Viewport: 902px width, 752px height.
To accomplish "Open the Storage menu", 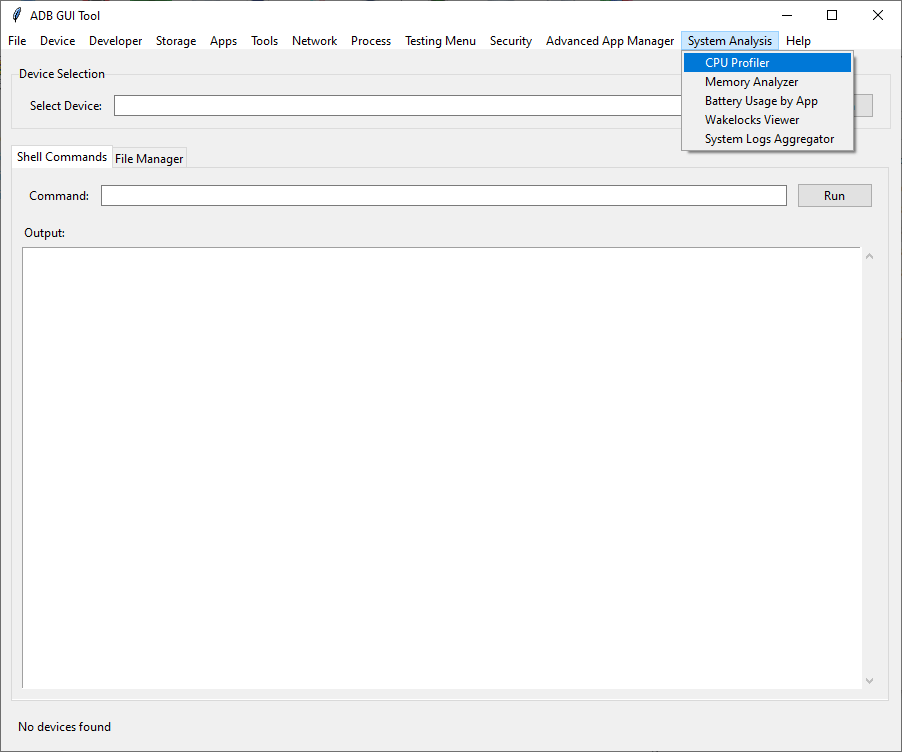I will [176, 41].
